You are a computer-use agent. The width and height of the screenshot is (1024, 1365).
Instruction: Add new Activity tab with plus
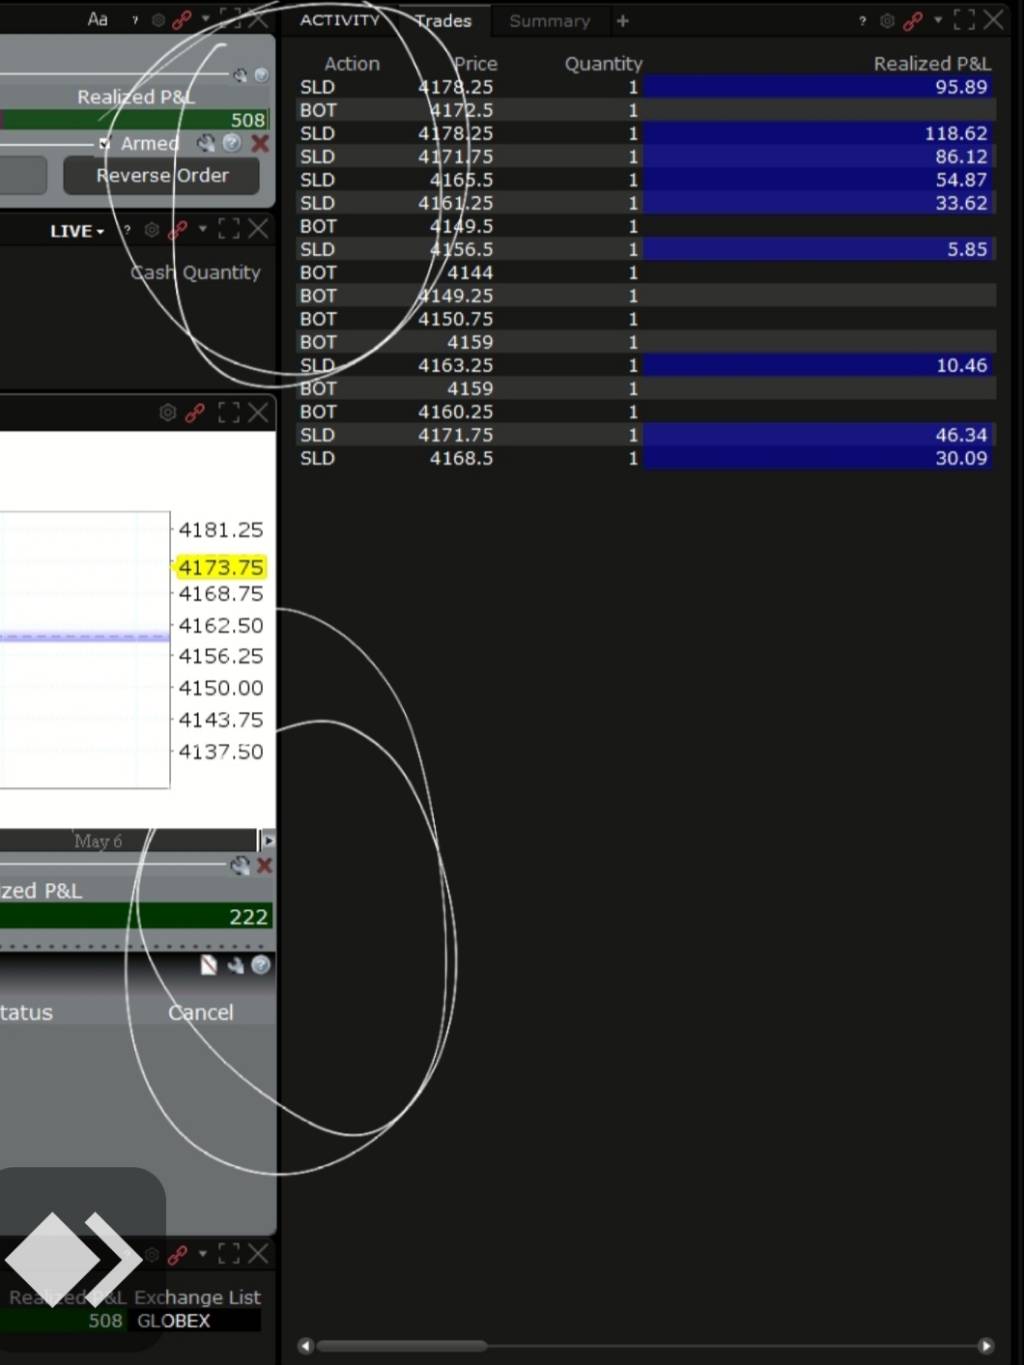point(622,20)
